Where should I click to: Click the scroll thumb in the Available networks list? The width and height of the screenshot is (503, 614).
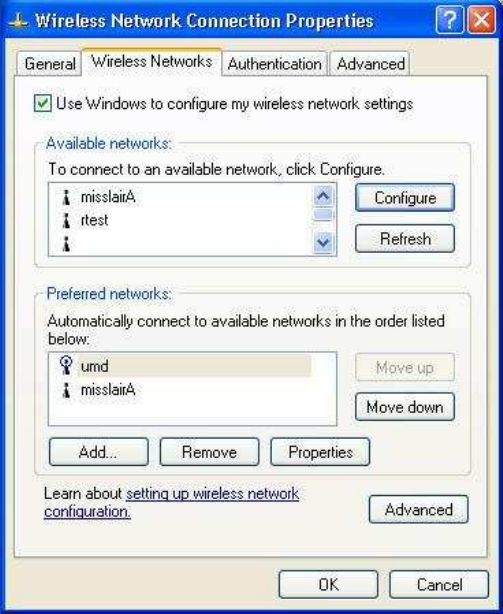click(323, 215)
